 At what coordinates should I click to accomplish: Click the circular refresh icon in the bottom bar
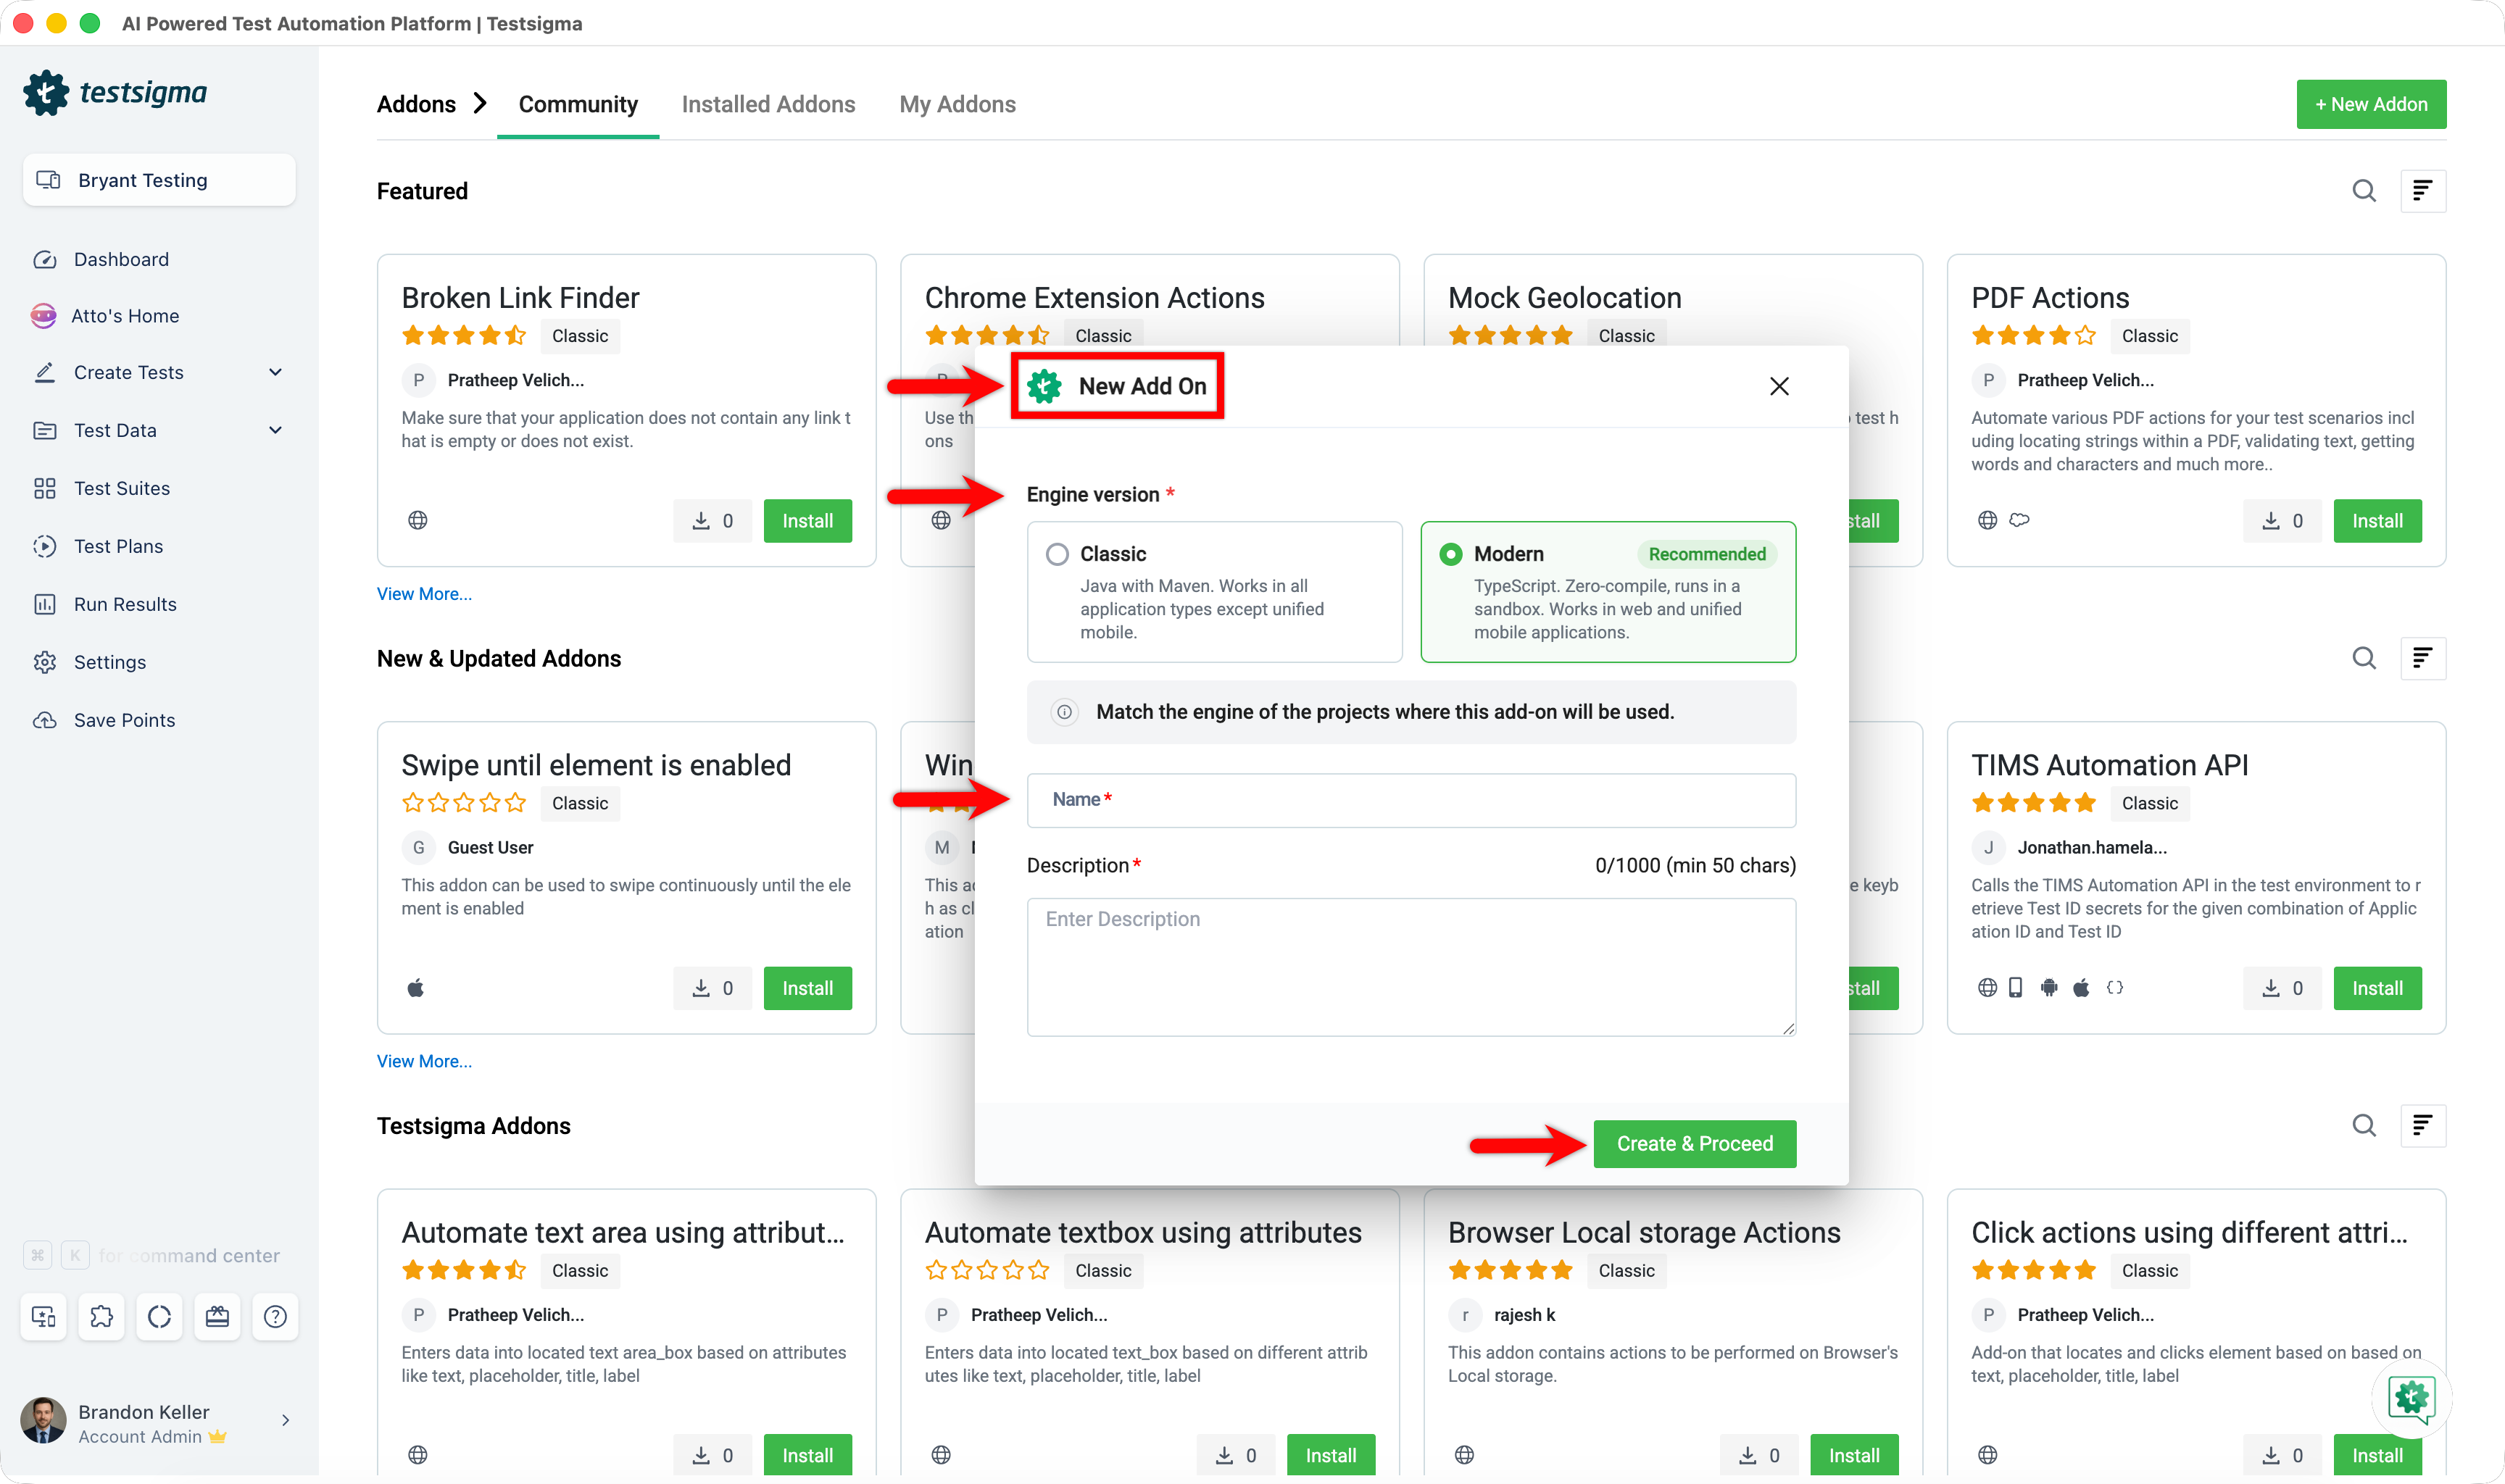click(160, 1317)
